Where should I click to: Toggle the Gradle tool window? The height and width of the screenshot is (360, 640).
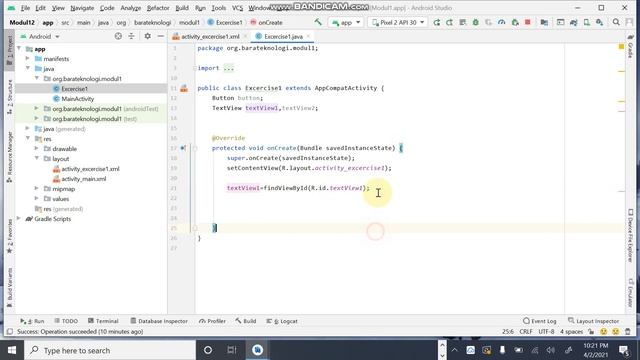[x=631, y=46]
